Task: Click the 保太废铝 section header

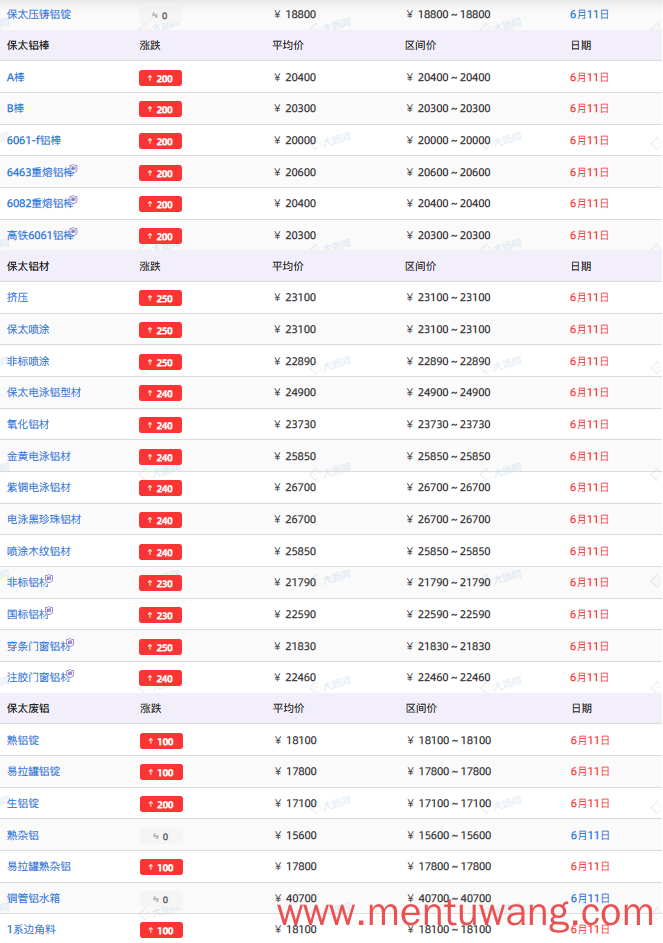Action: click(28, 708)
